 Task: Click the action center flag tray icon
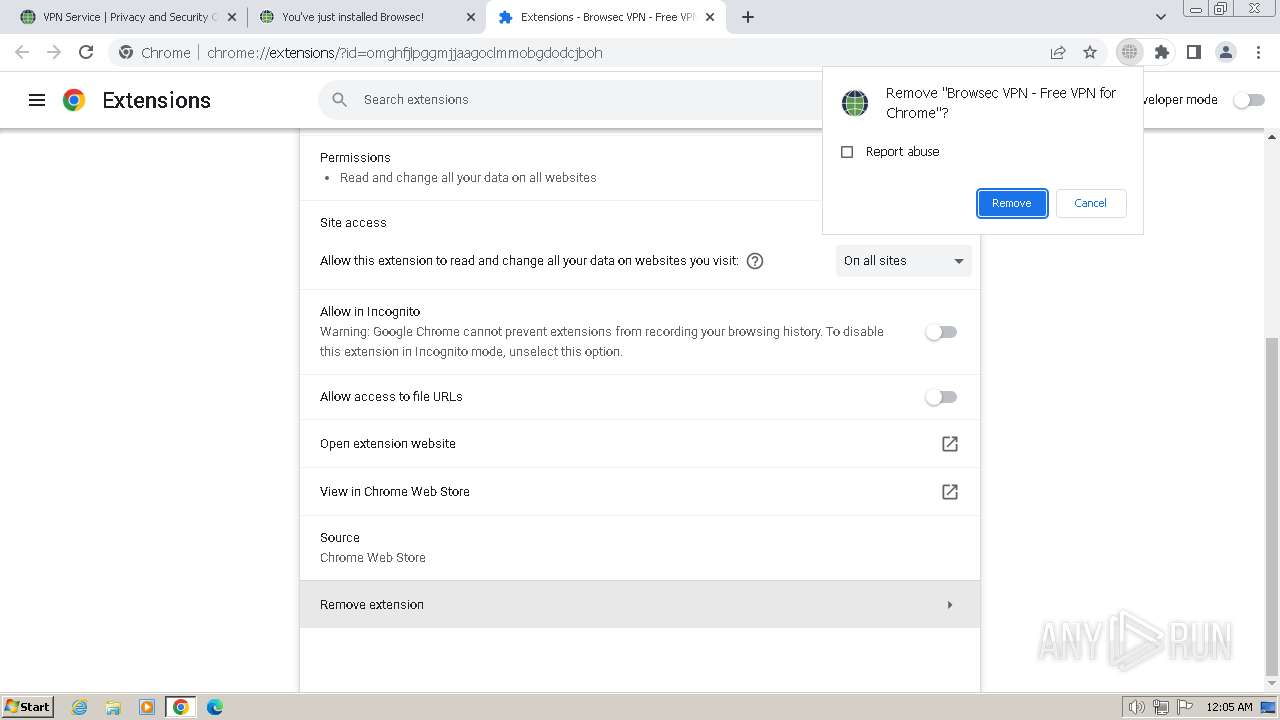point(1184,707)
